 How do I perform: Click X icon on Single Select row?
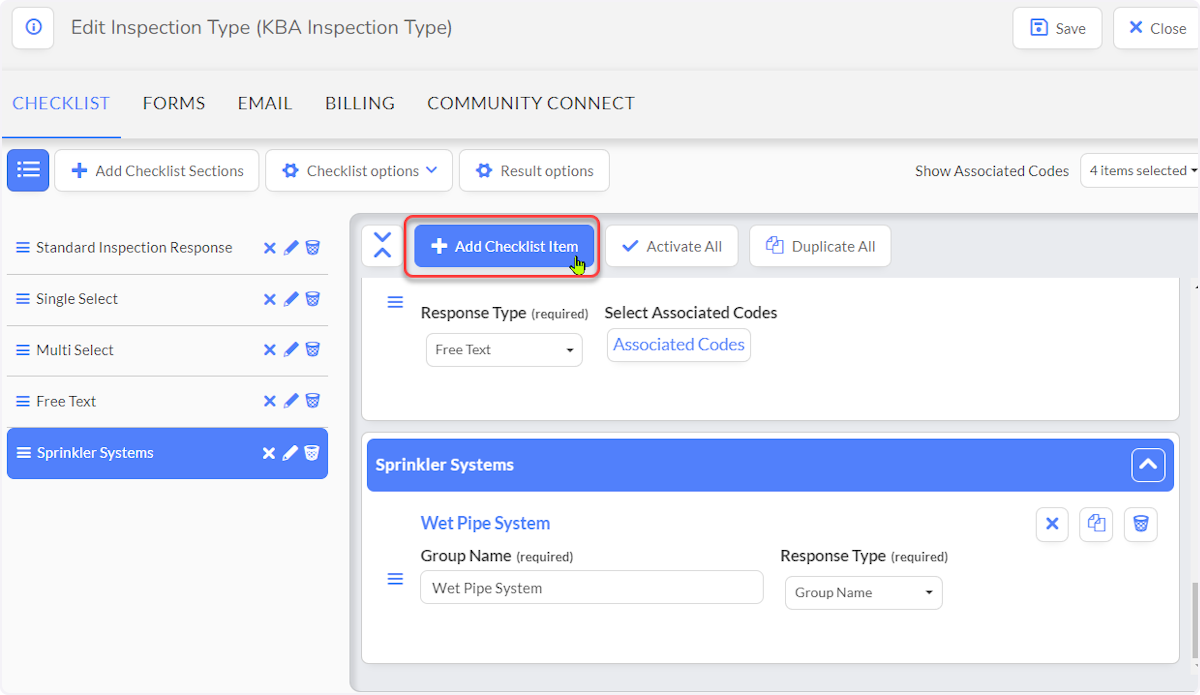click(269, 299)
